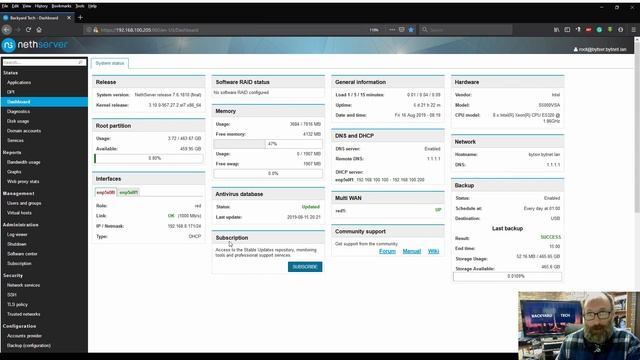Open the Dashboard sidebar item
Screen dimensions: 640x360
44,102
